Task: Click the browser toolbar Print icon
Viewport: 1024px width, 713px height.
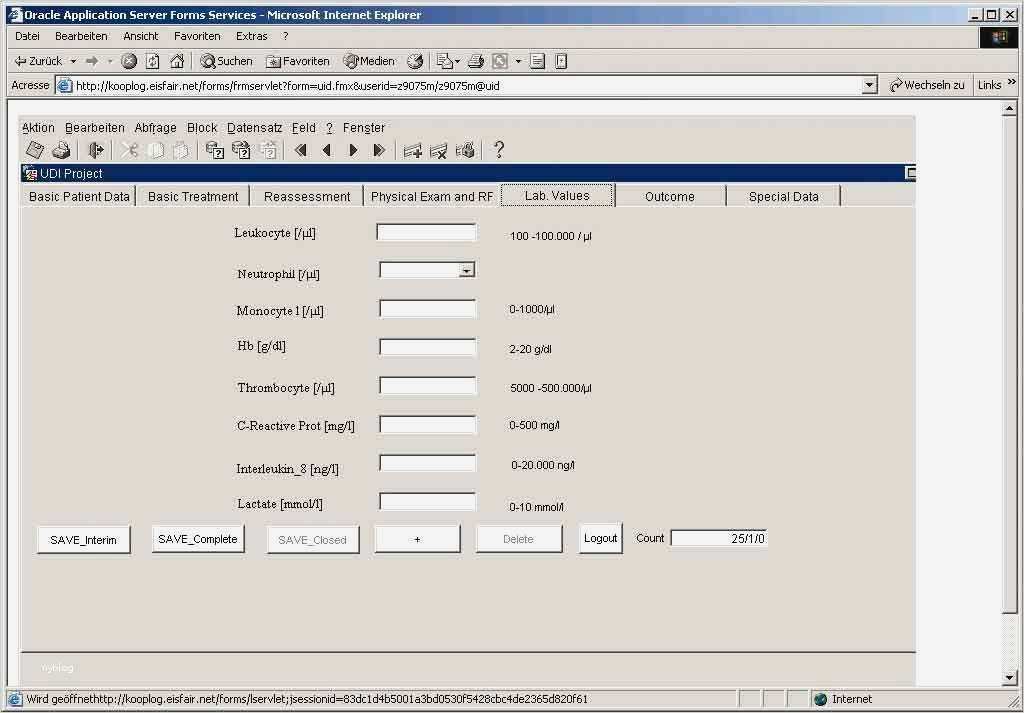Action: click(476, 61)
